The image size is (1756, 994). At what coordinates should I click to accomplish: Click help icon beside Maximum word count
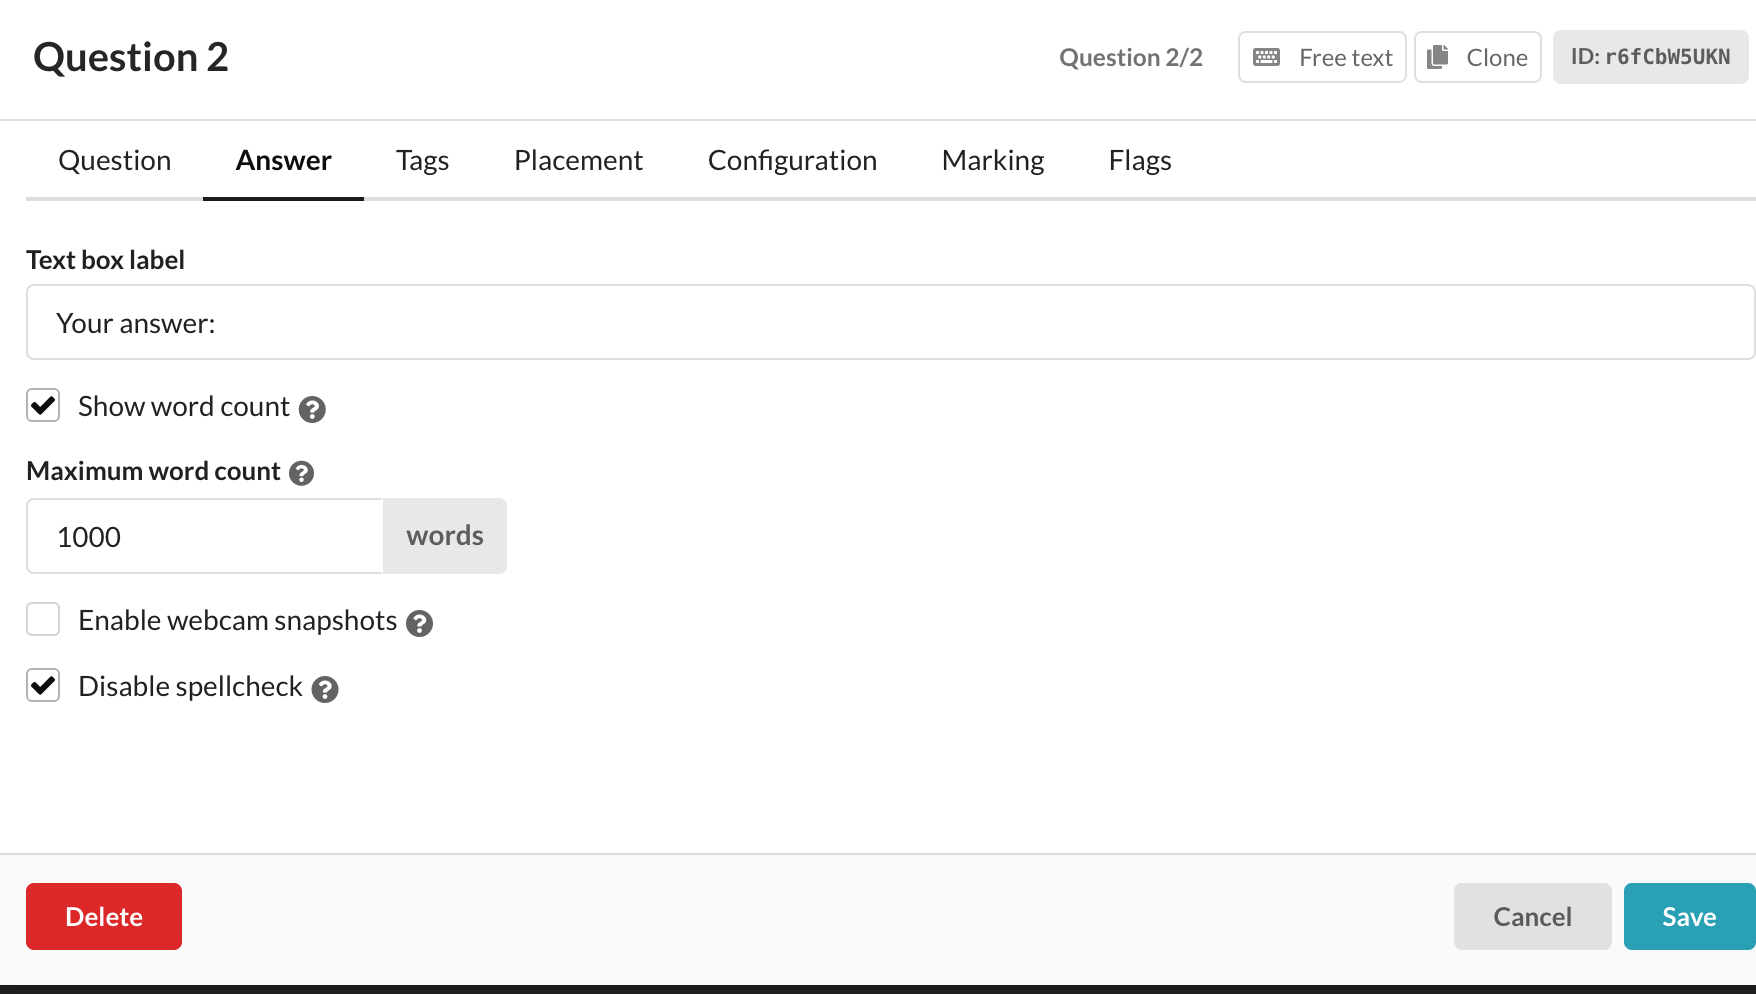(x=301, y=473)
